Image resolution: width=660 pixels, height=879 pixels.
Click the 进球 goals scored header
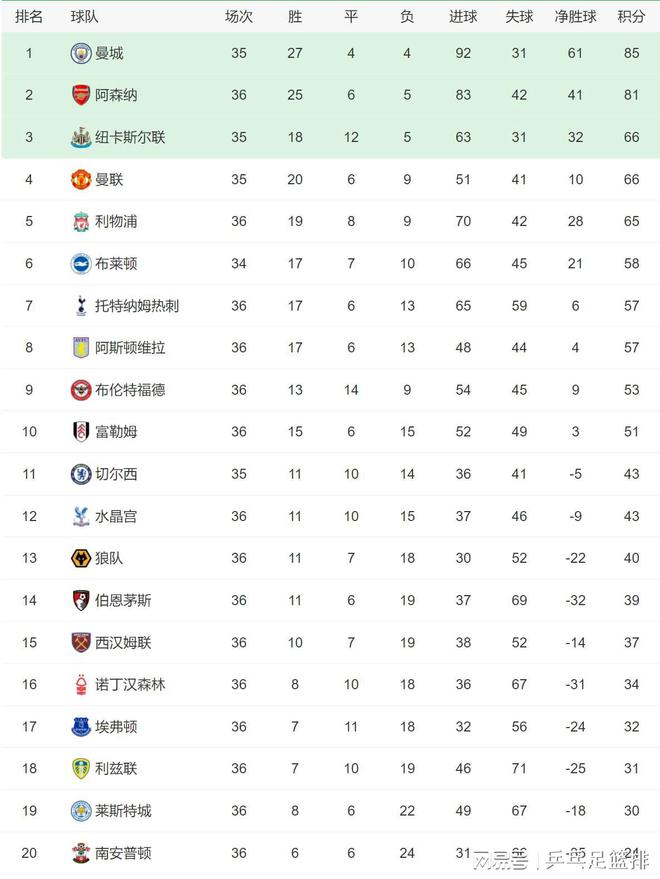(463, 17)
